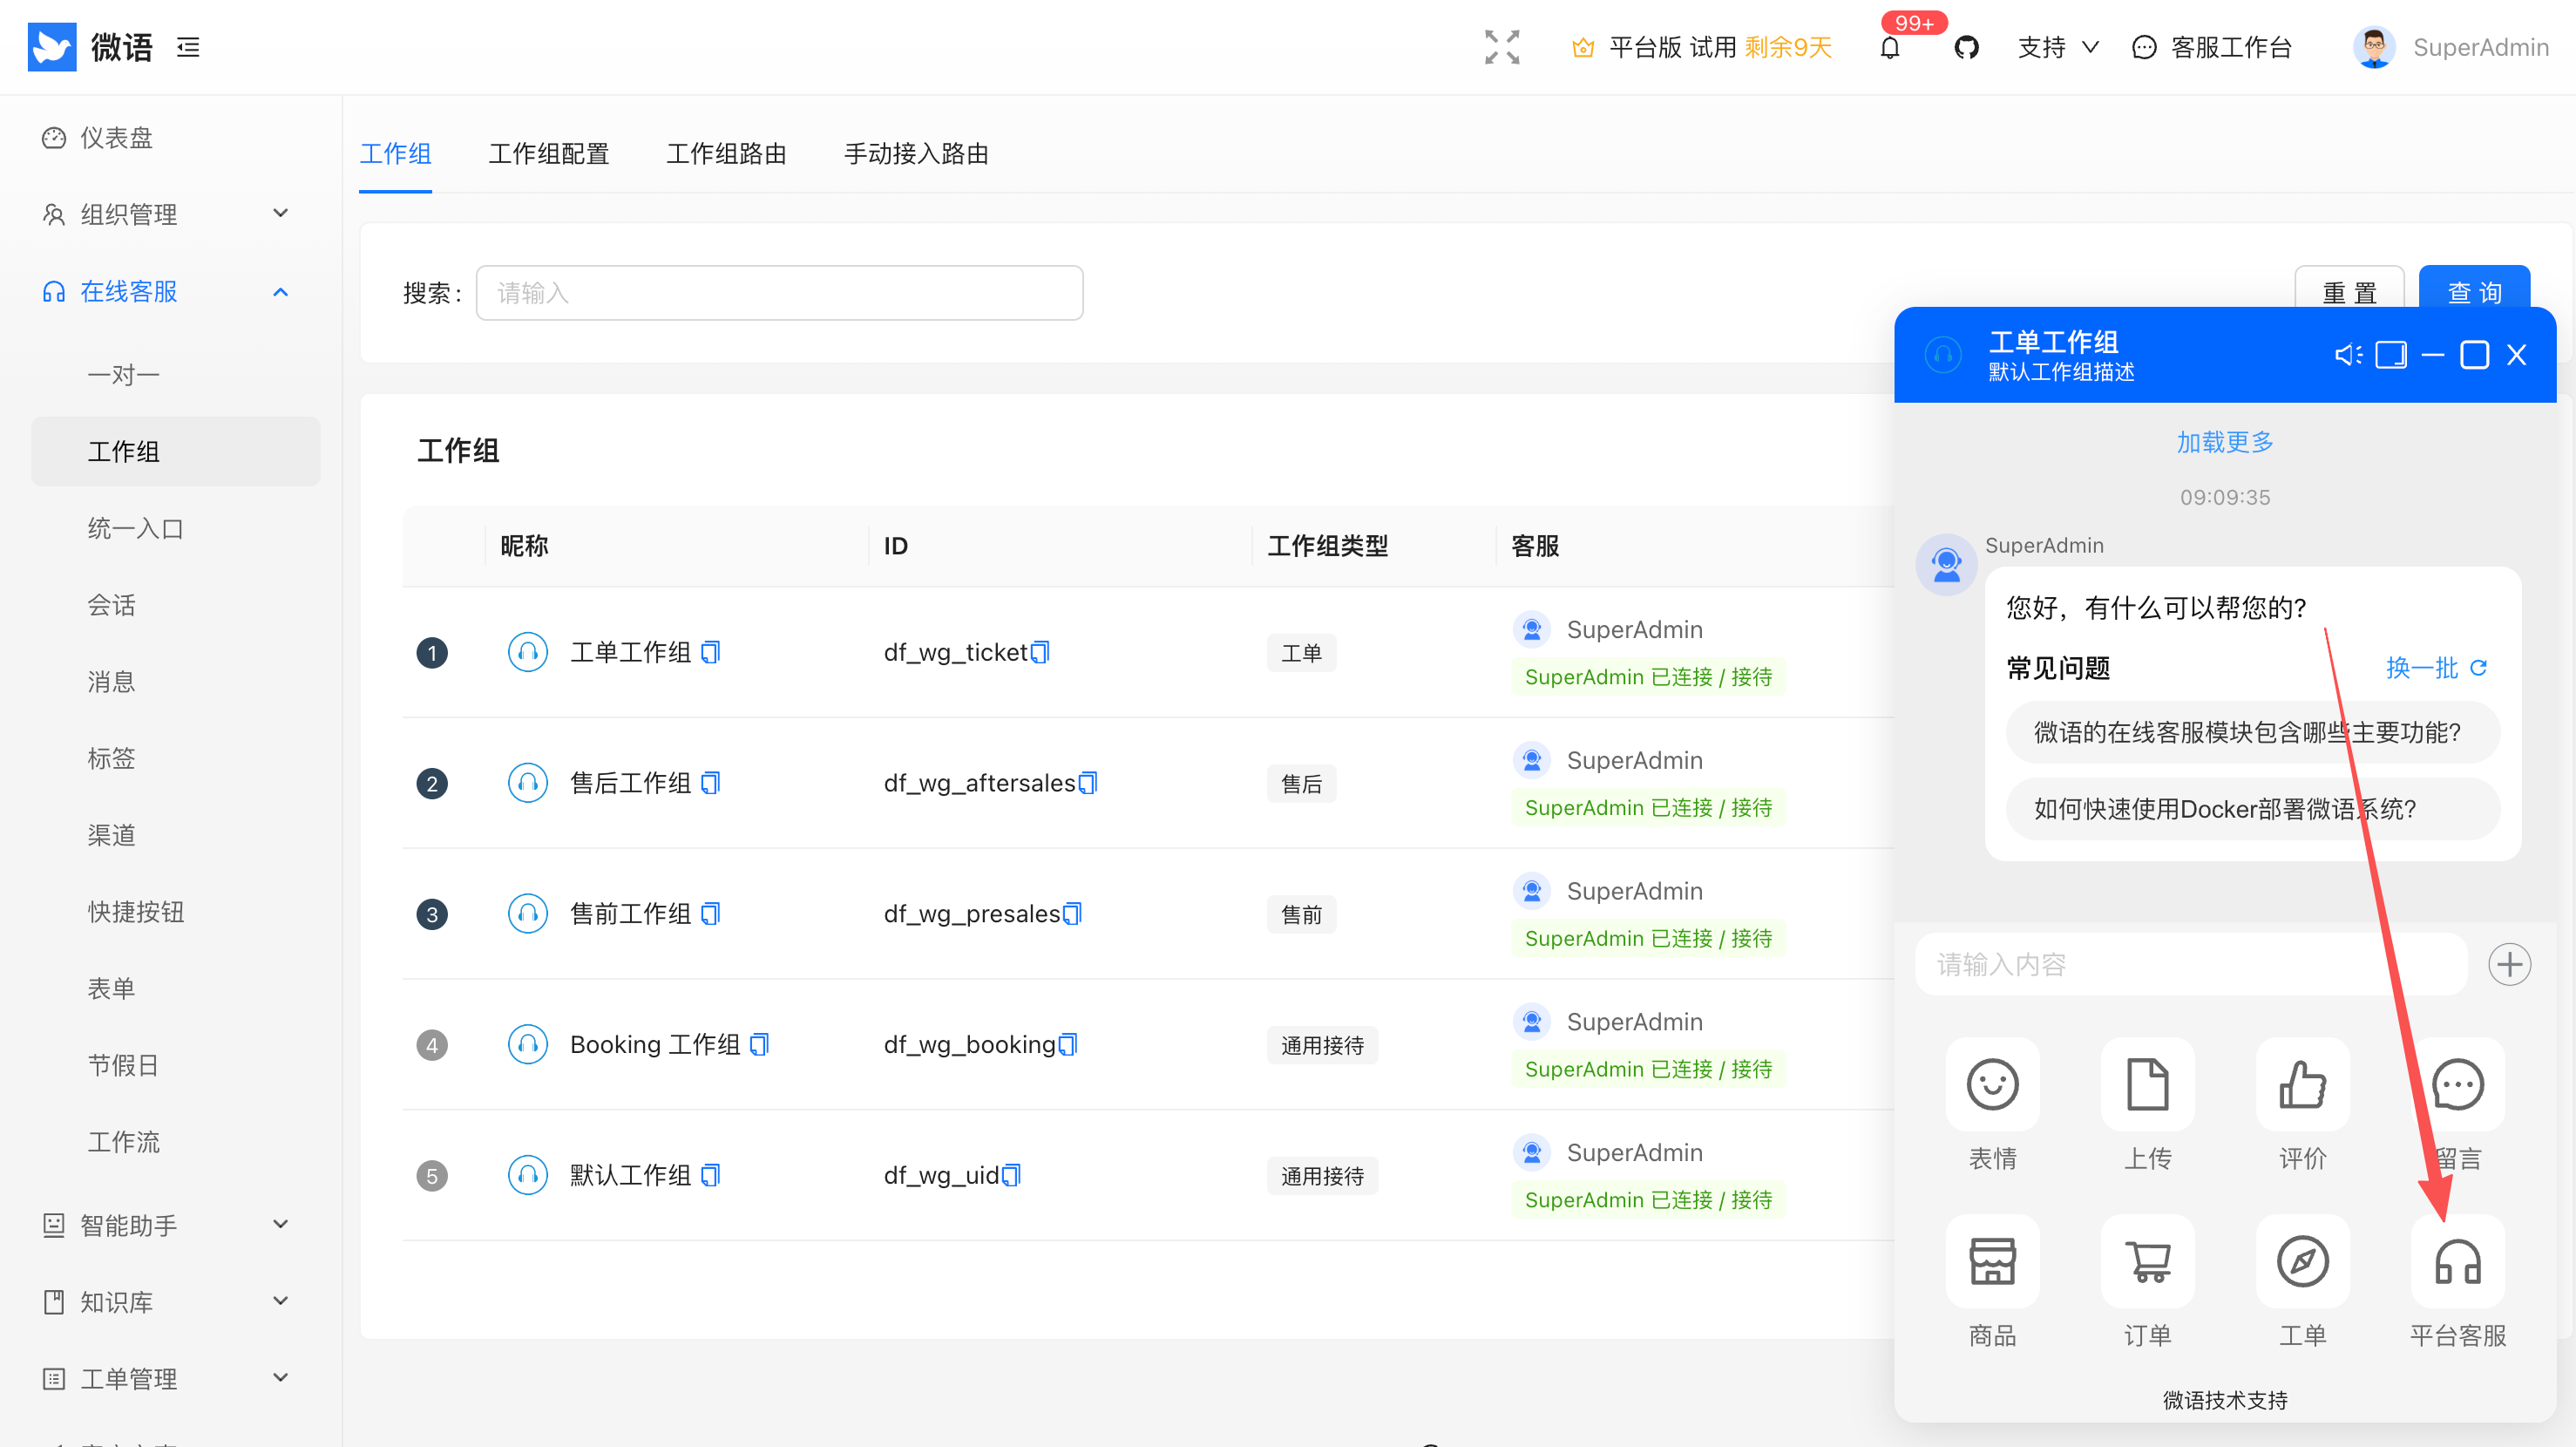Focus the 搜索 input field

pyautogui.click(x=779, y=292)
